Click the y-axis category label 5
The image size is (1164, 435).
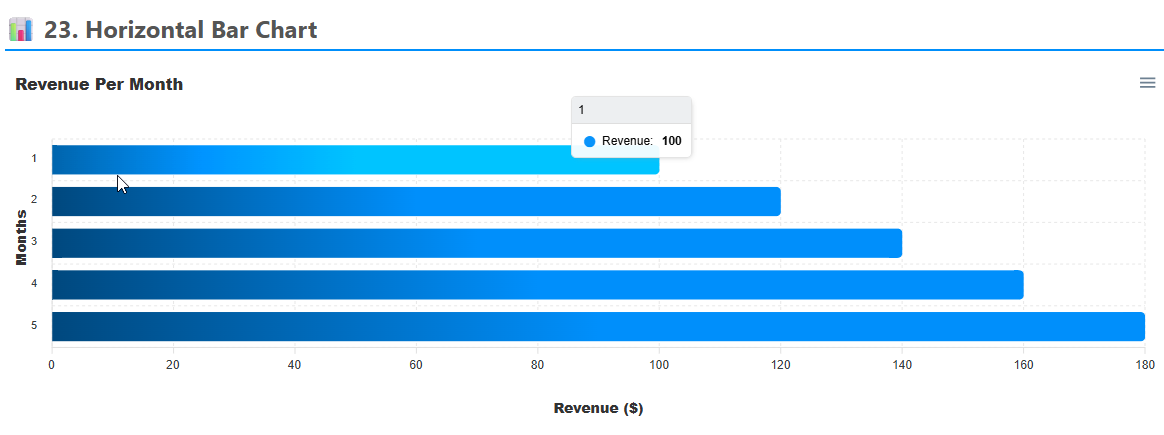(34, 325)
